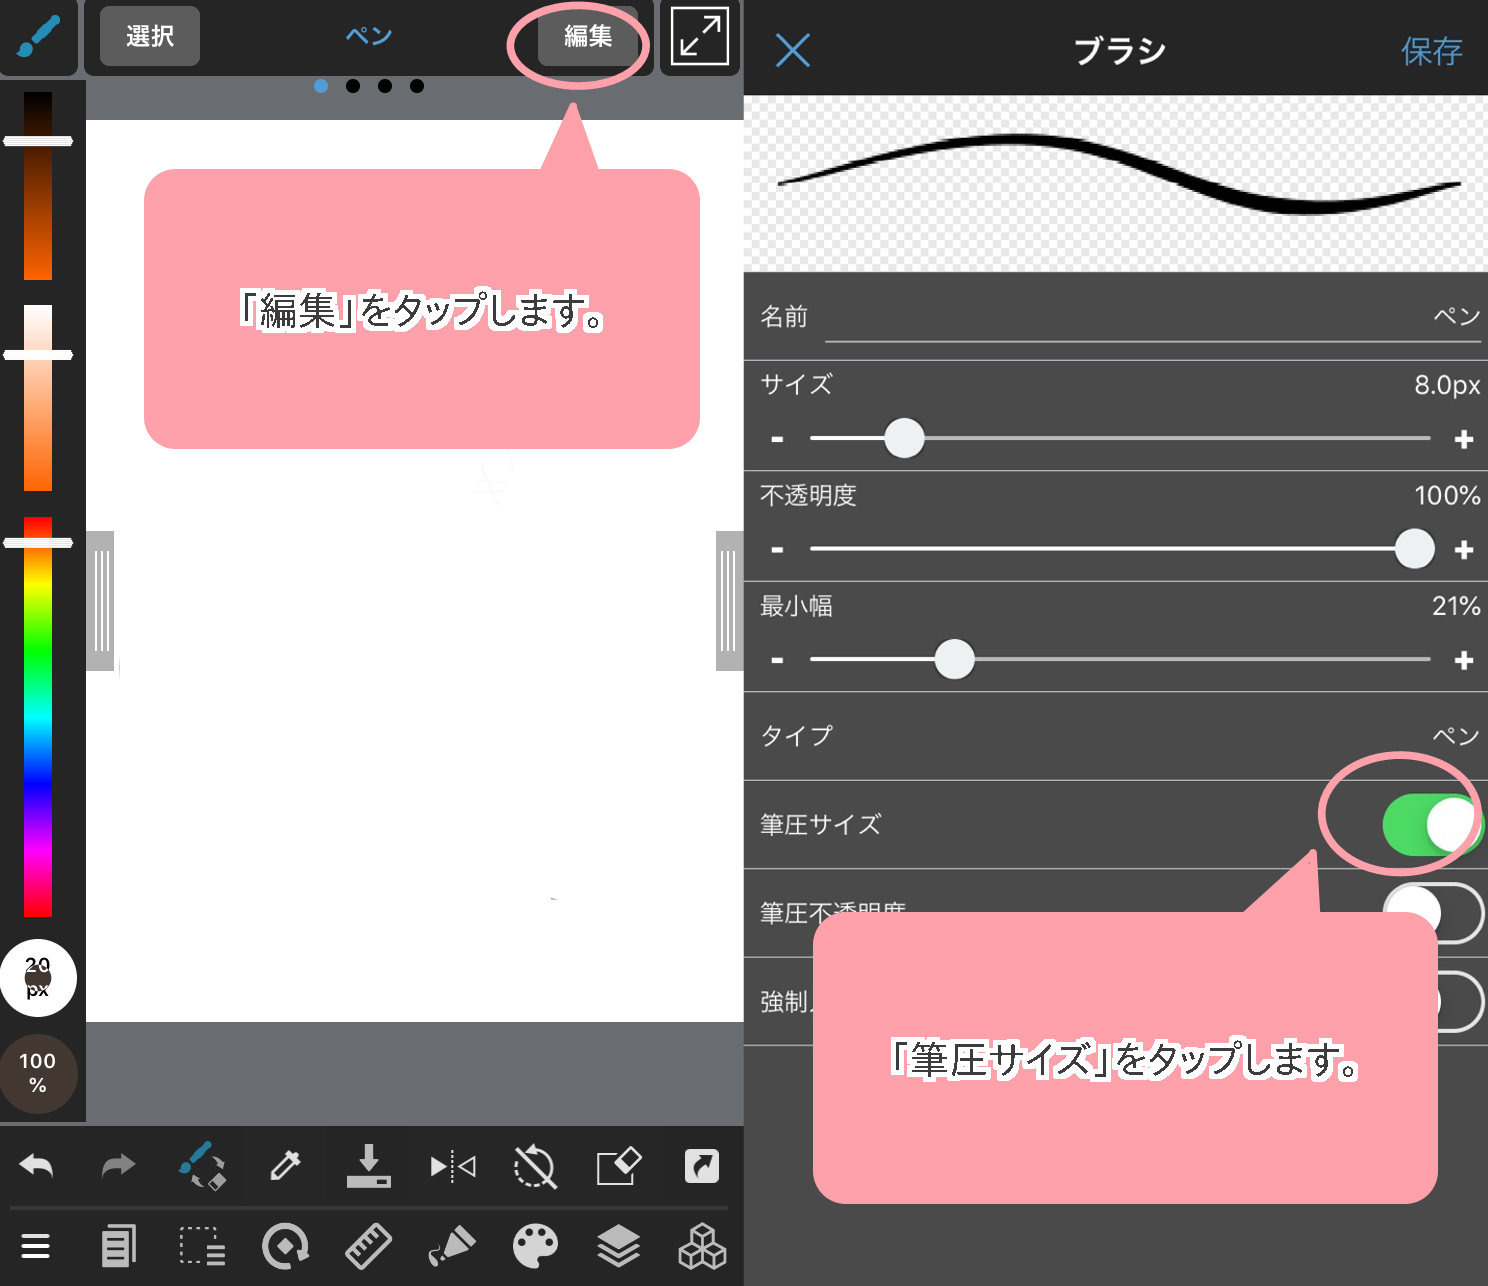
Task: Close the brush settings panel
Action: 793,51
